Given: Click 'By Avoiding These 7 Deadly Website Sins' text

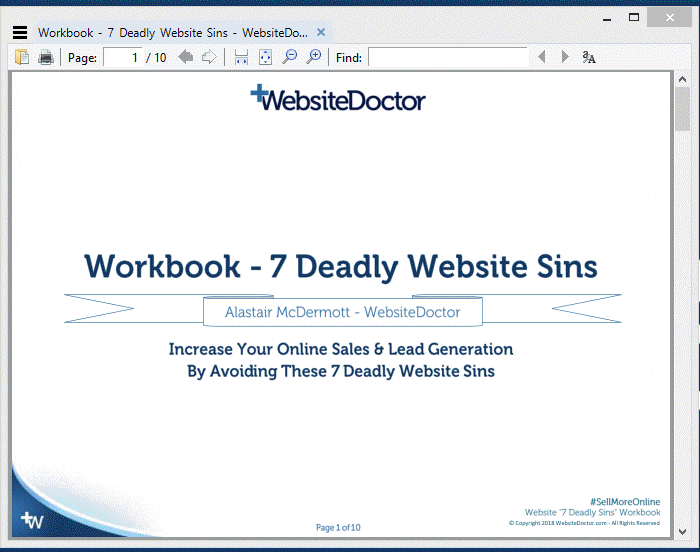Looking at the screenshot, I should tap(341, 371).
